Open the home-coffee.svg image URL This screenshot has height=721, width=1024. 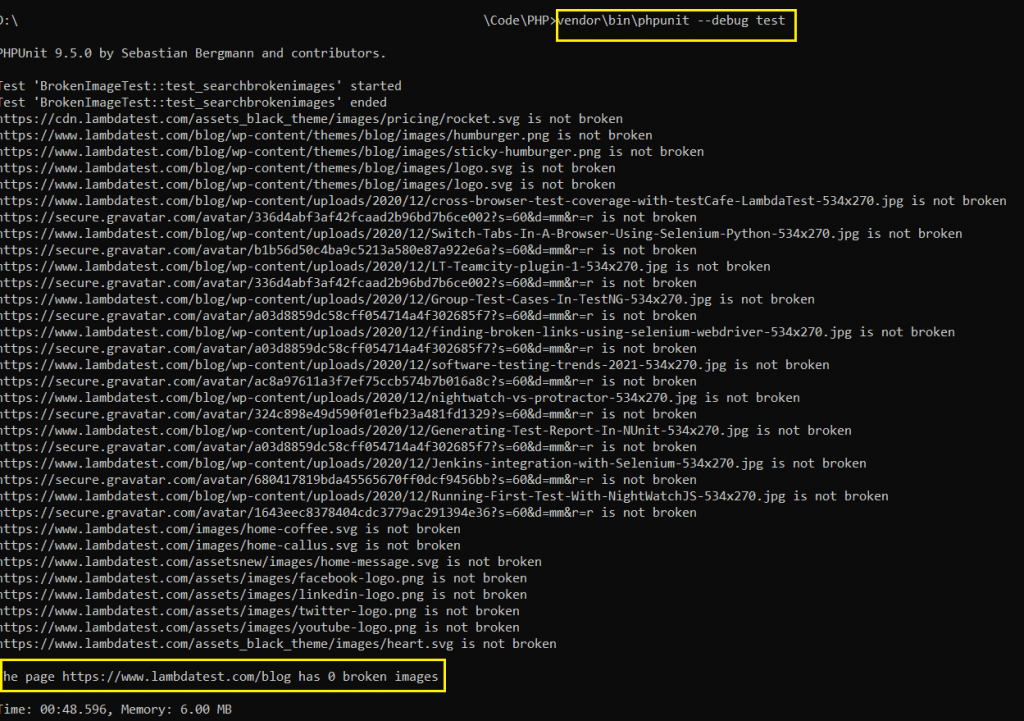(x=178, y=529)
